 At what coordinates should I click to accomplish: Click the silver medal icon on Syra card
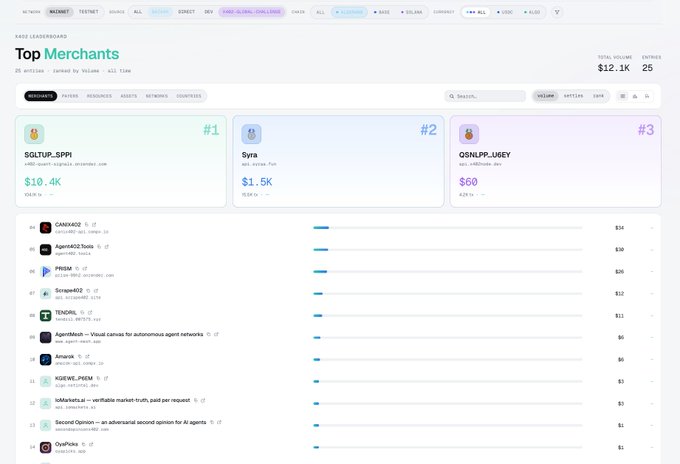click(x=252, y=134)
